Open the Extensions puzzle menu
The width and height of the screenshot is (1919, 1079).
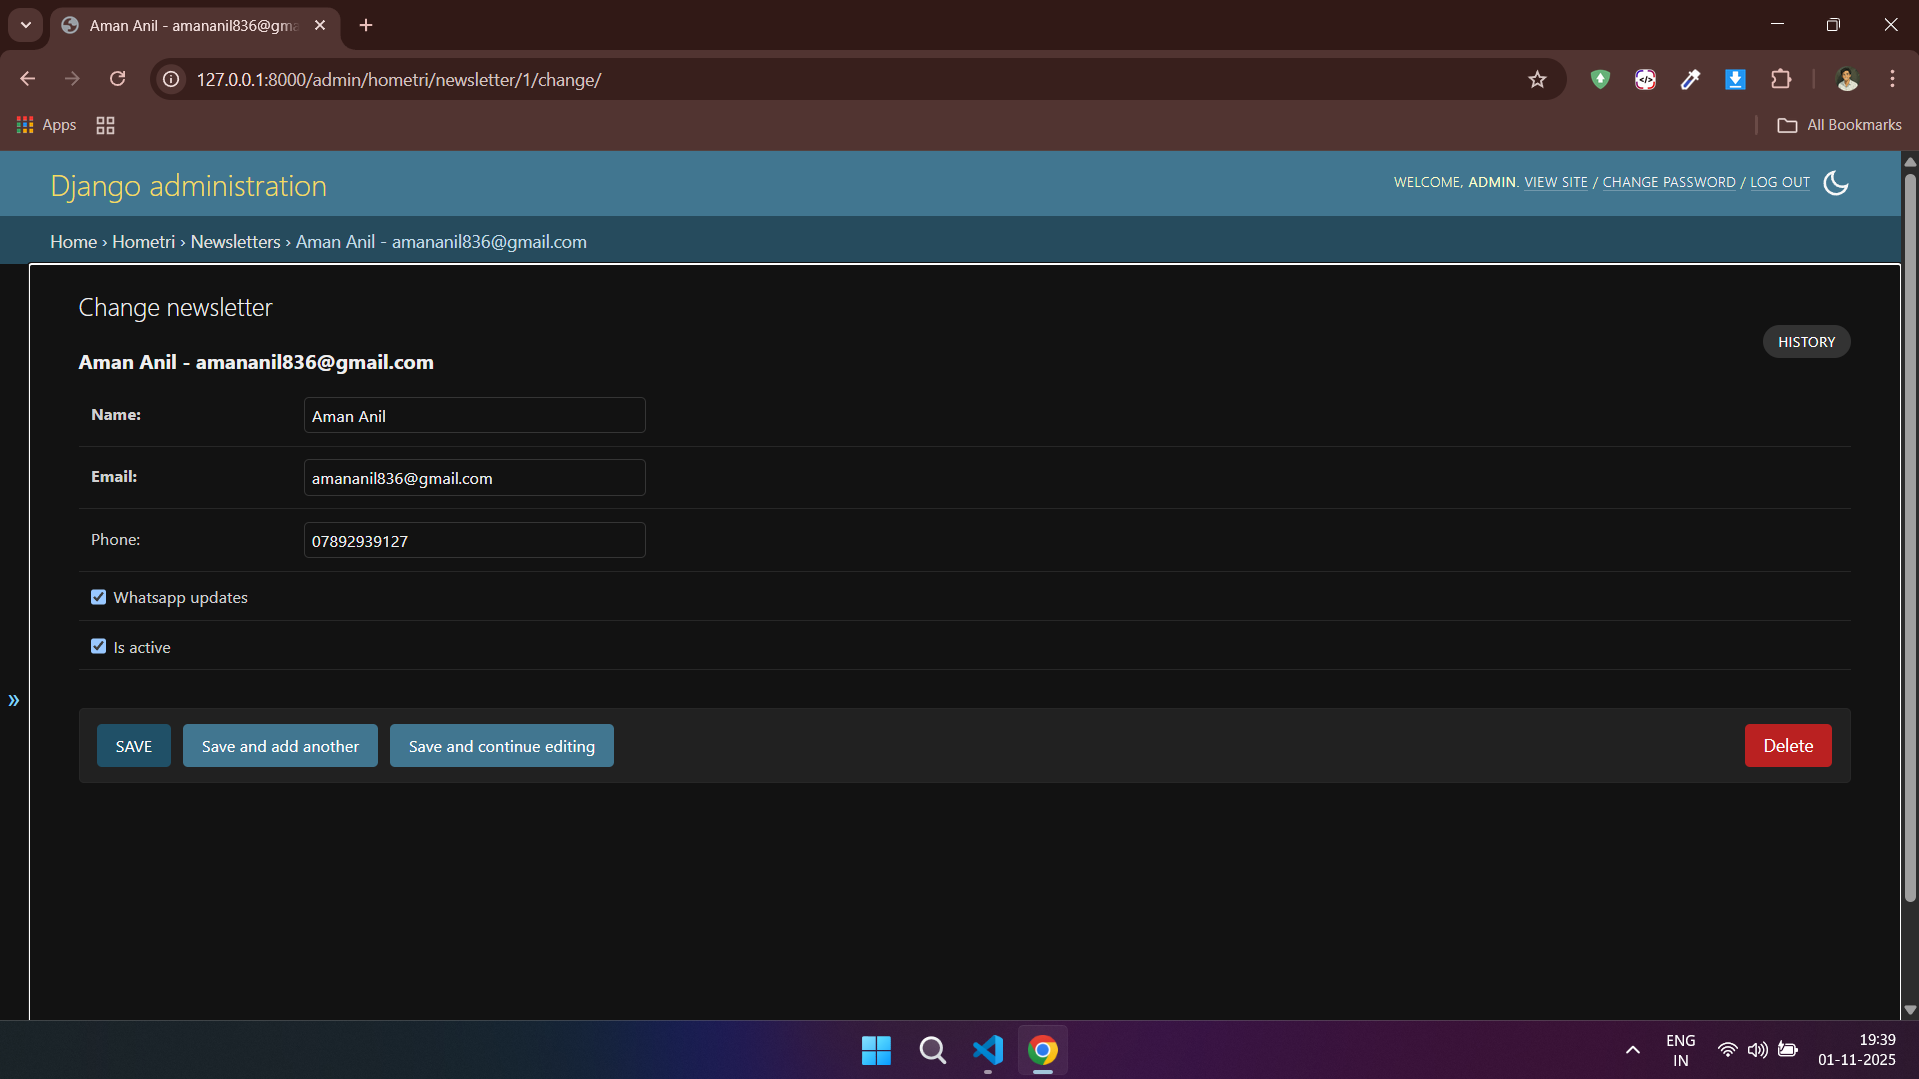click(x=1781, y=79)
